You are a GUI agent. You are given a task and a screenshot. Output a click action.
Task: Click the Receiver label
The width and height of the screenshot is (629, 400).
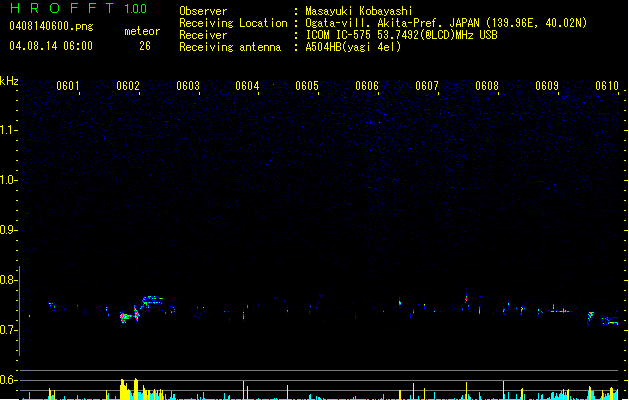[x=203, y=35]
